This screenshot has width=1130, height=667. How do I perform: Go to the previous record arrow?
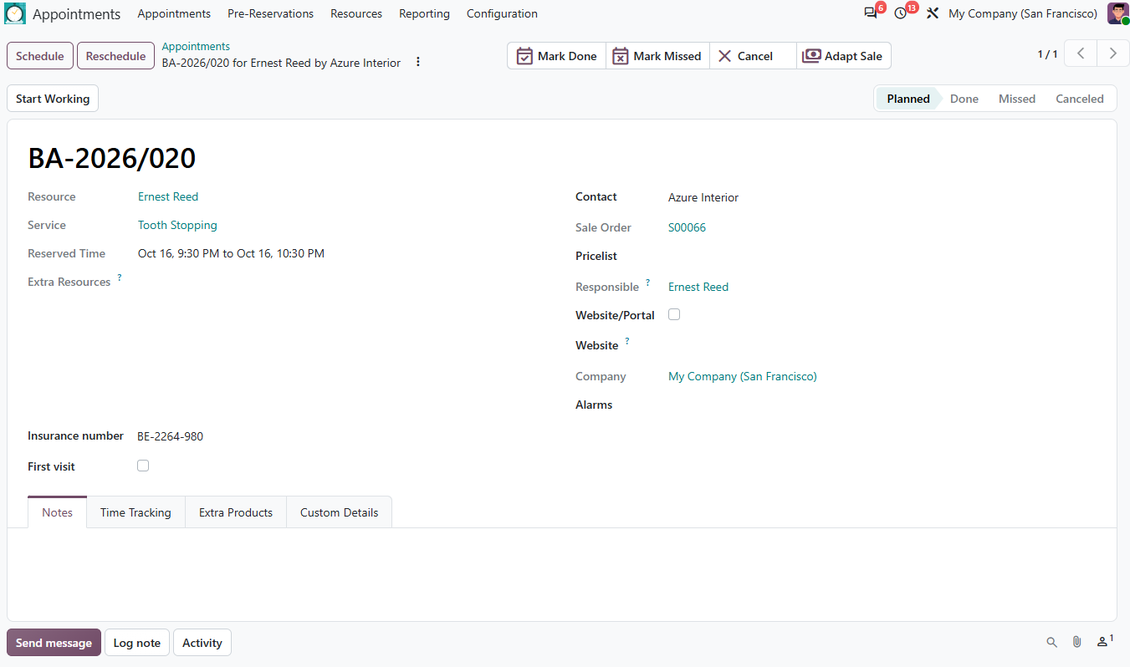(x=1080, y=53)
